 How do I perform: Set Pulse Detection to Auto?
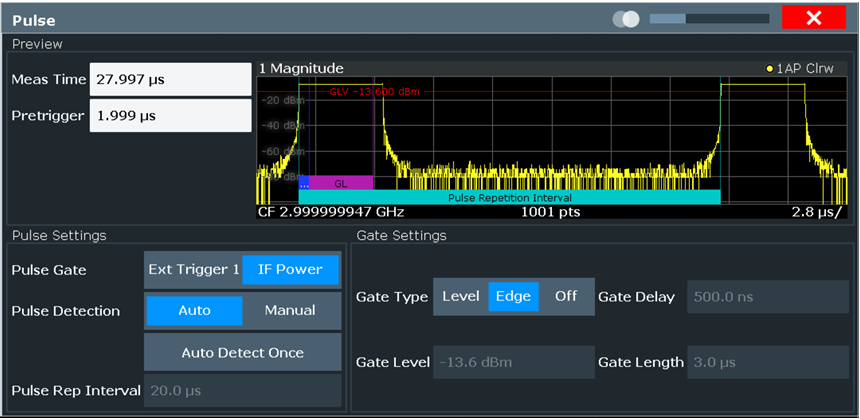click(x=194, y=311)
